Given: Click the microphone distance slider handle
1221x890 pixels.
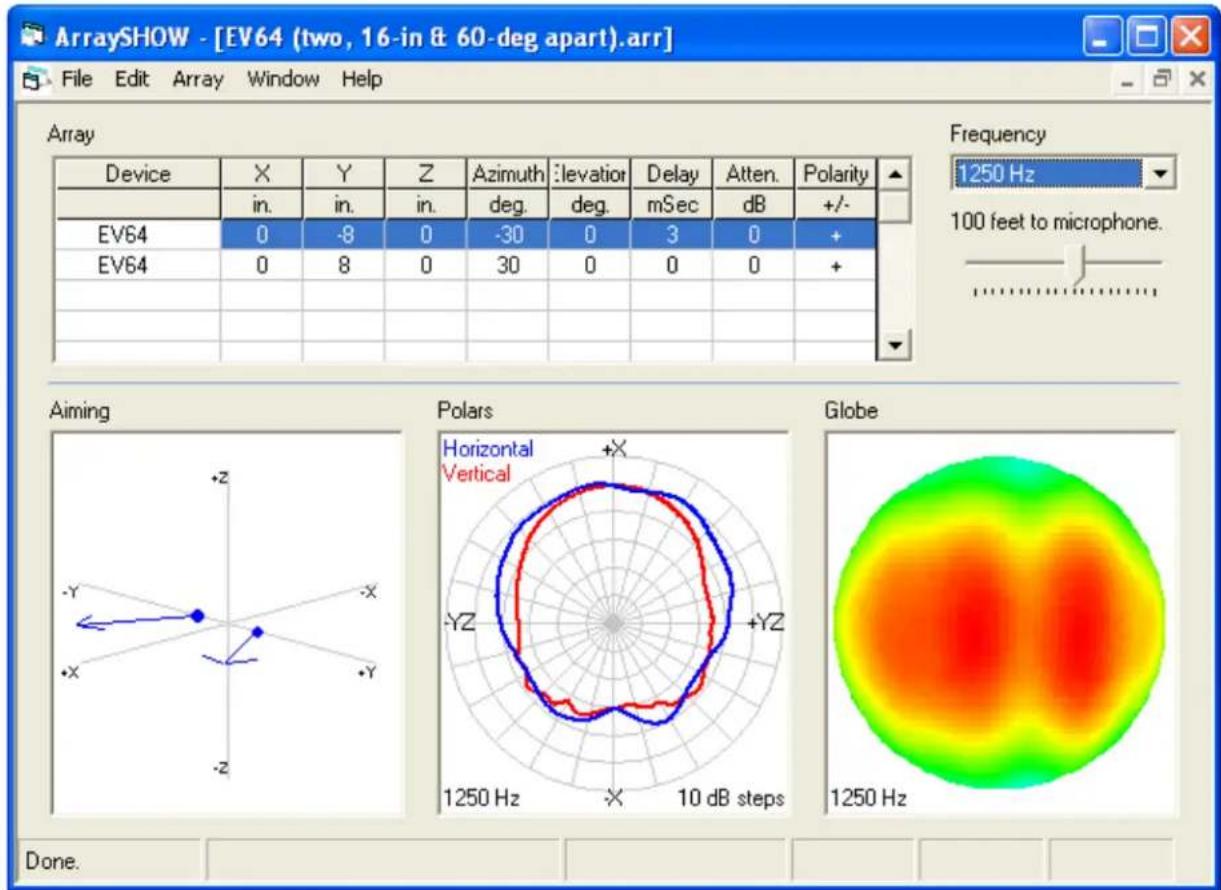Looking at the screenshot, I should [1076, 263].
